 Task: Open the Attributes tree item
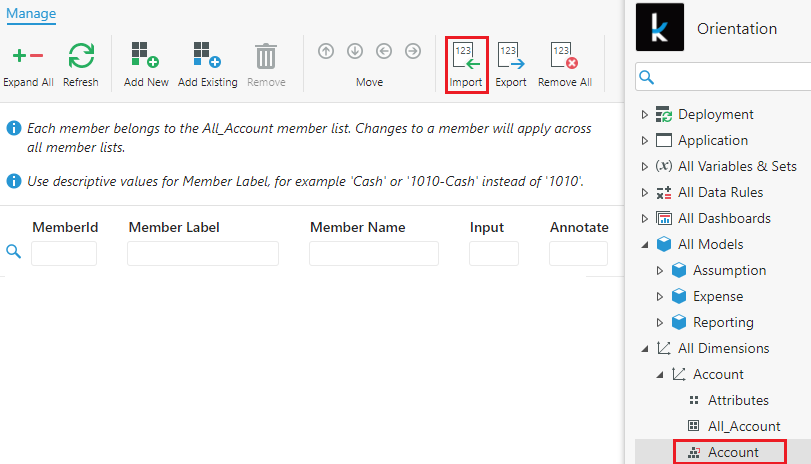pos(738,400)
